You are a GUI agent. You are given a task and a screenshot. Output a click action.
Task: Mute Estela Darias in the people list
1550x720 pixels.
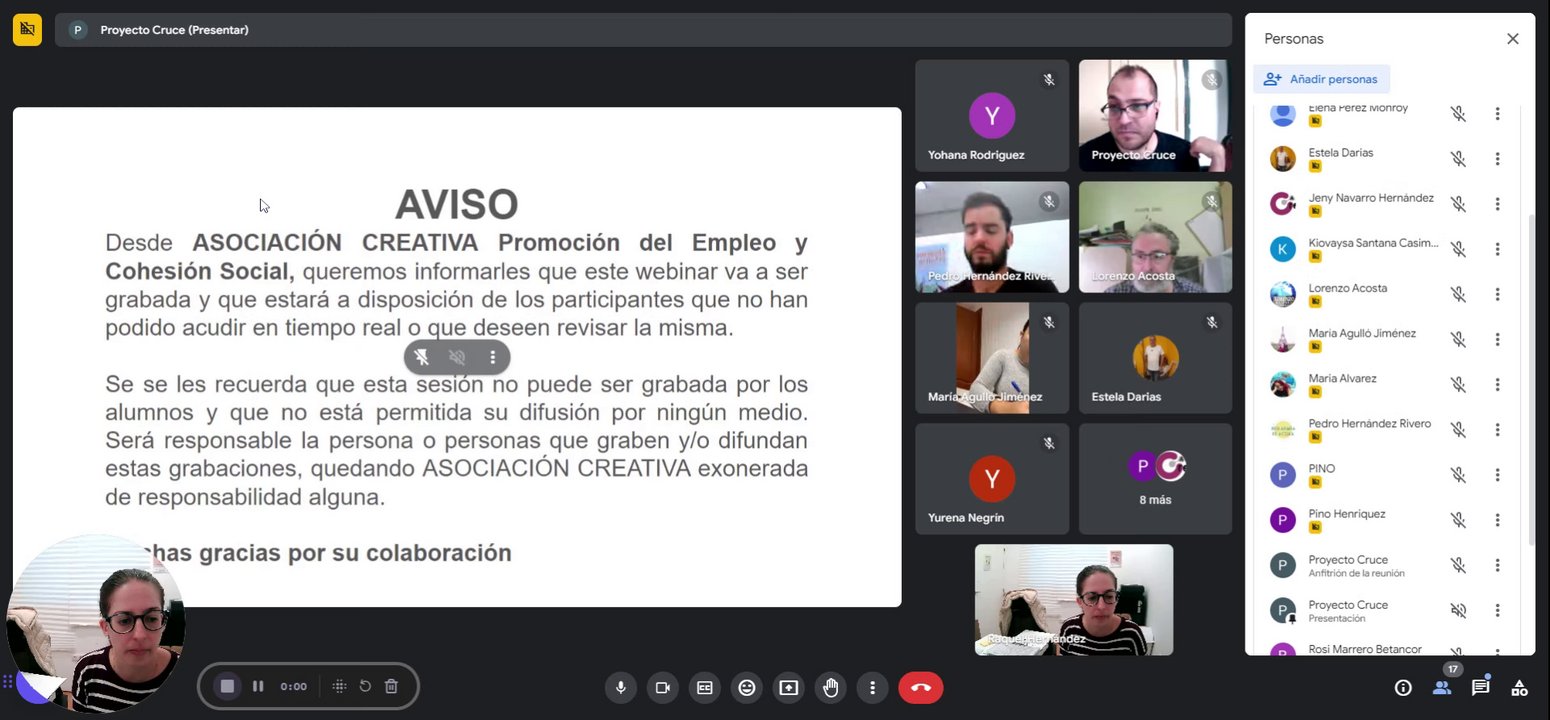click(1458, 159)
